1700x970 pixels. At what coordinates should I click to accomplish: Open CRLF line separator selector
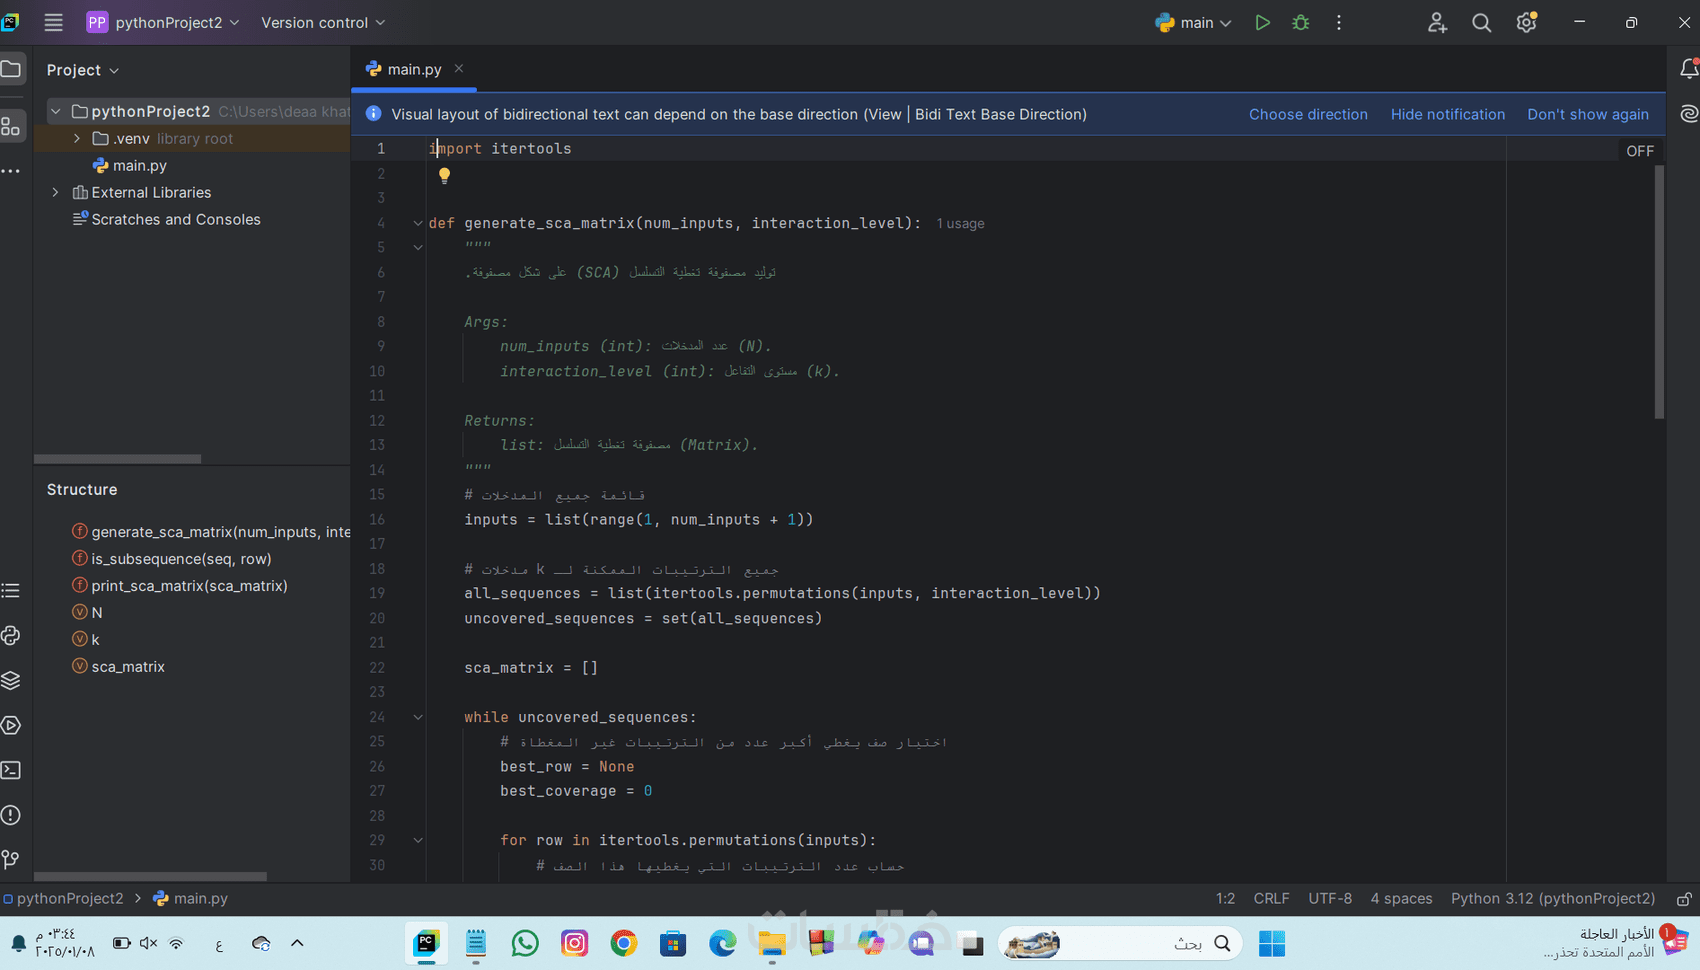1271,899
